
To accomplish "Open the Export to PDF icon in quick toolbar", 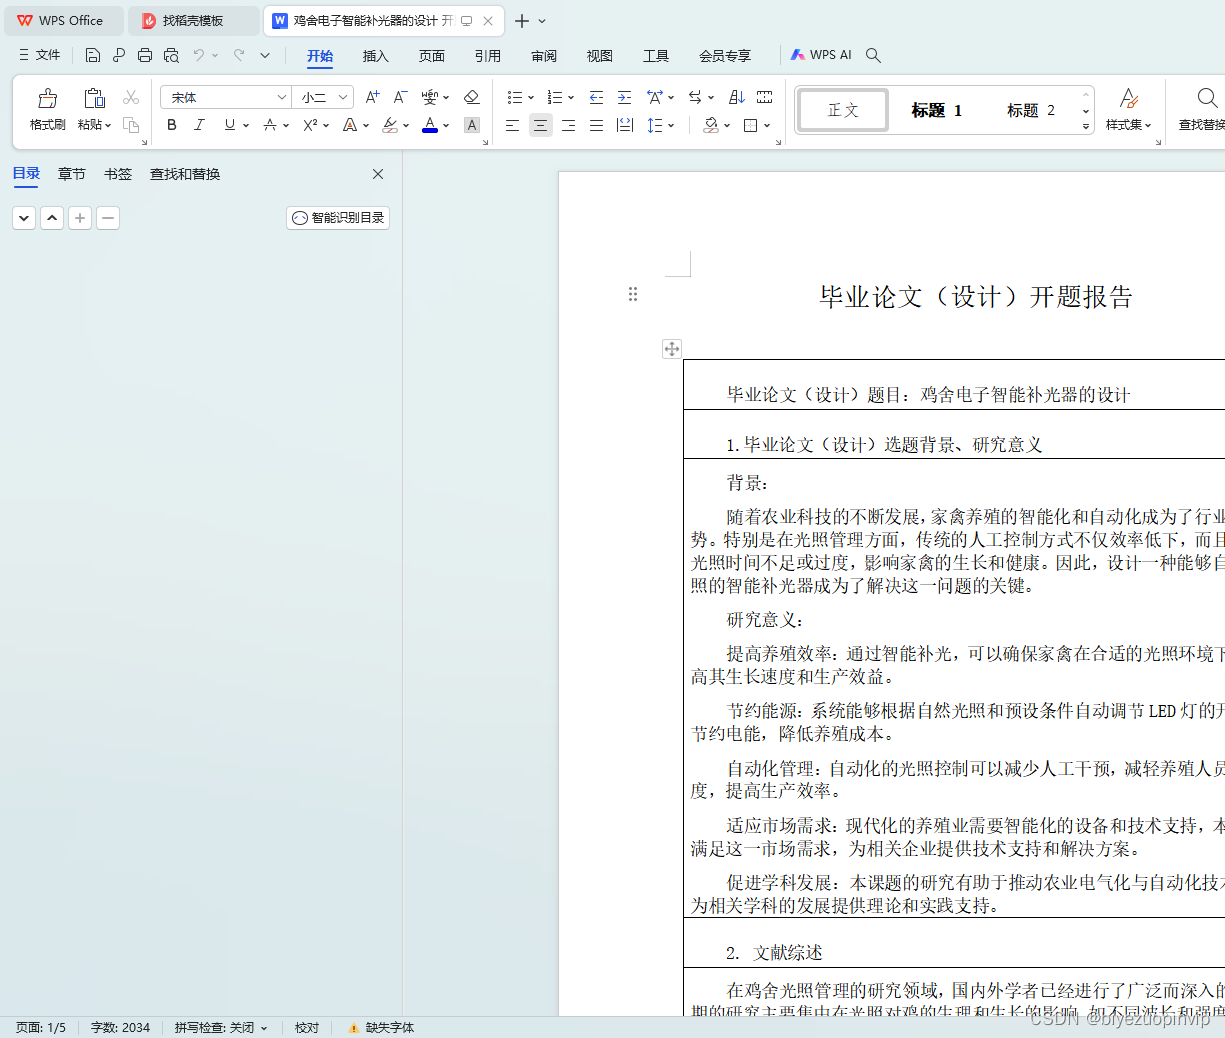I will pyautogui.click(x=119, y=55).
